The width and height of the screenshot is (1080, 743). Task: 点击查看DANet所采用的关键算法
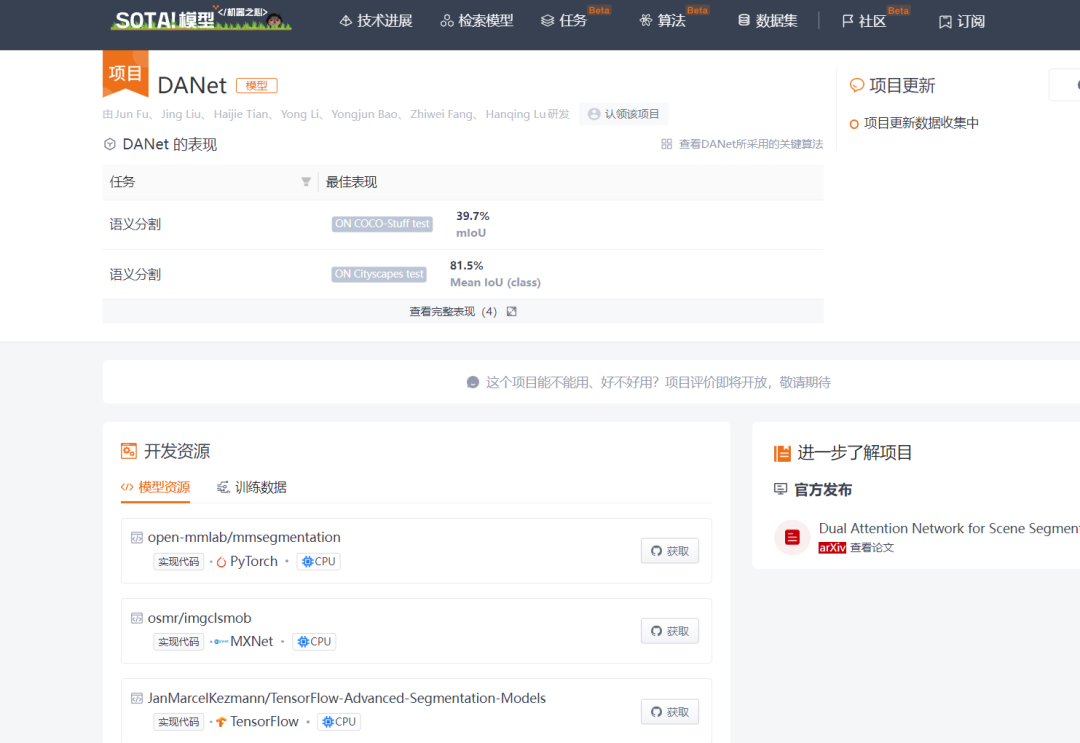[x=753, y=143]
